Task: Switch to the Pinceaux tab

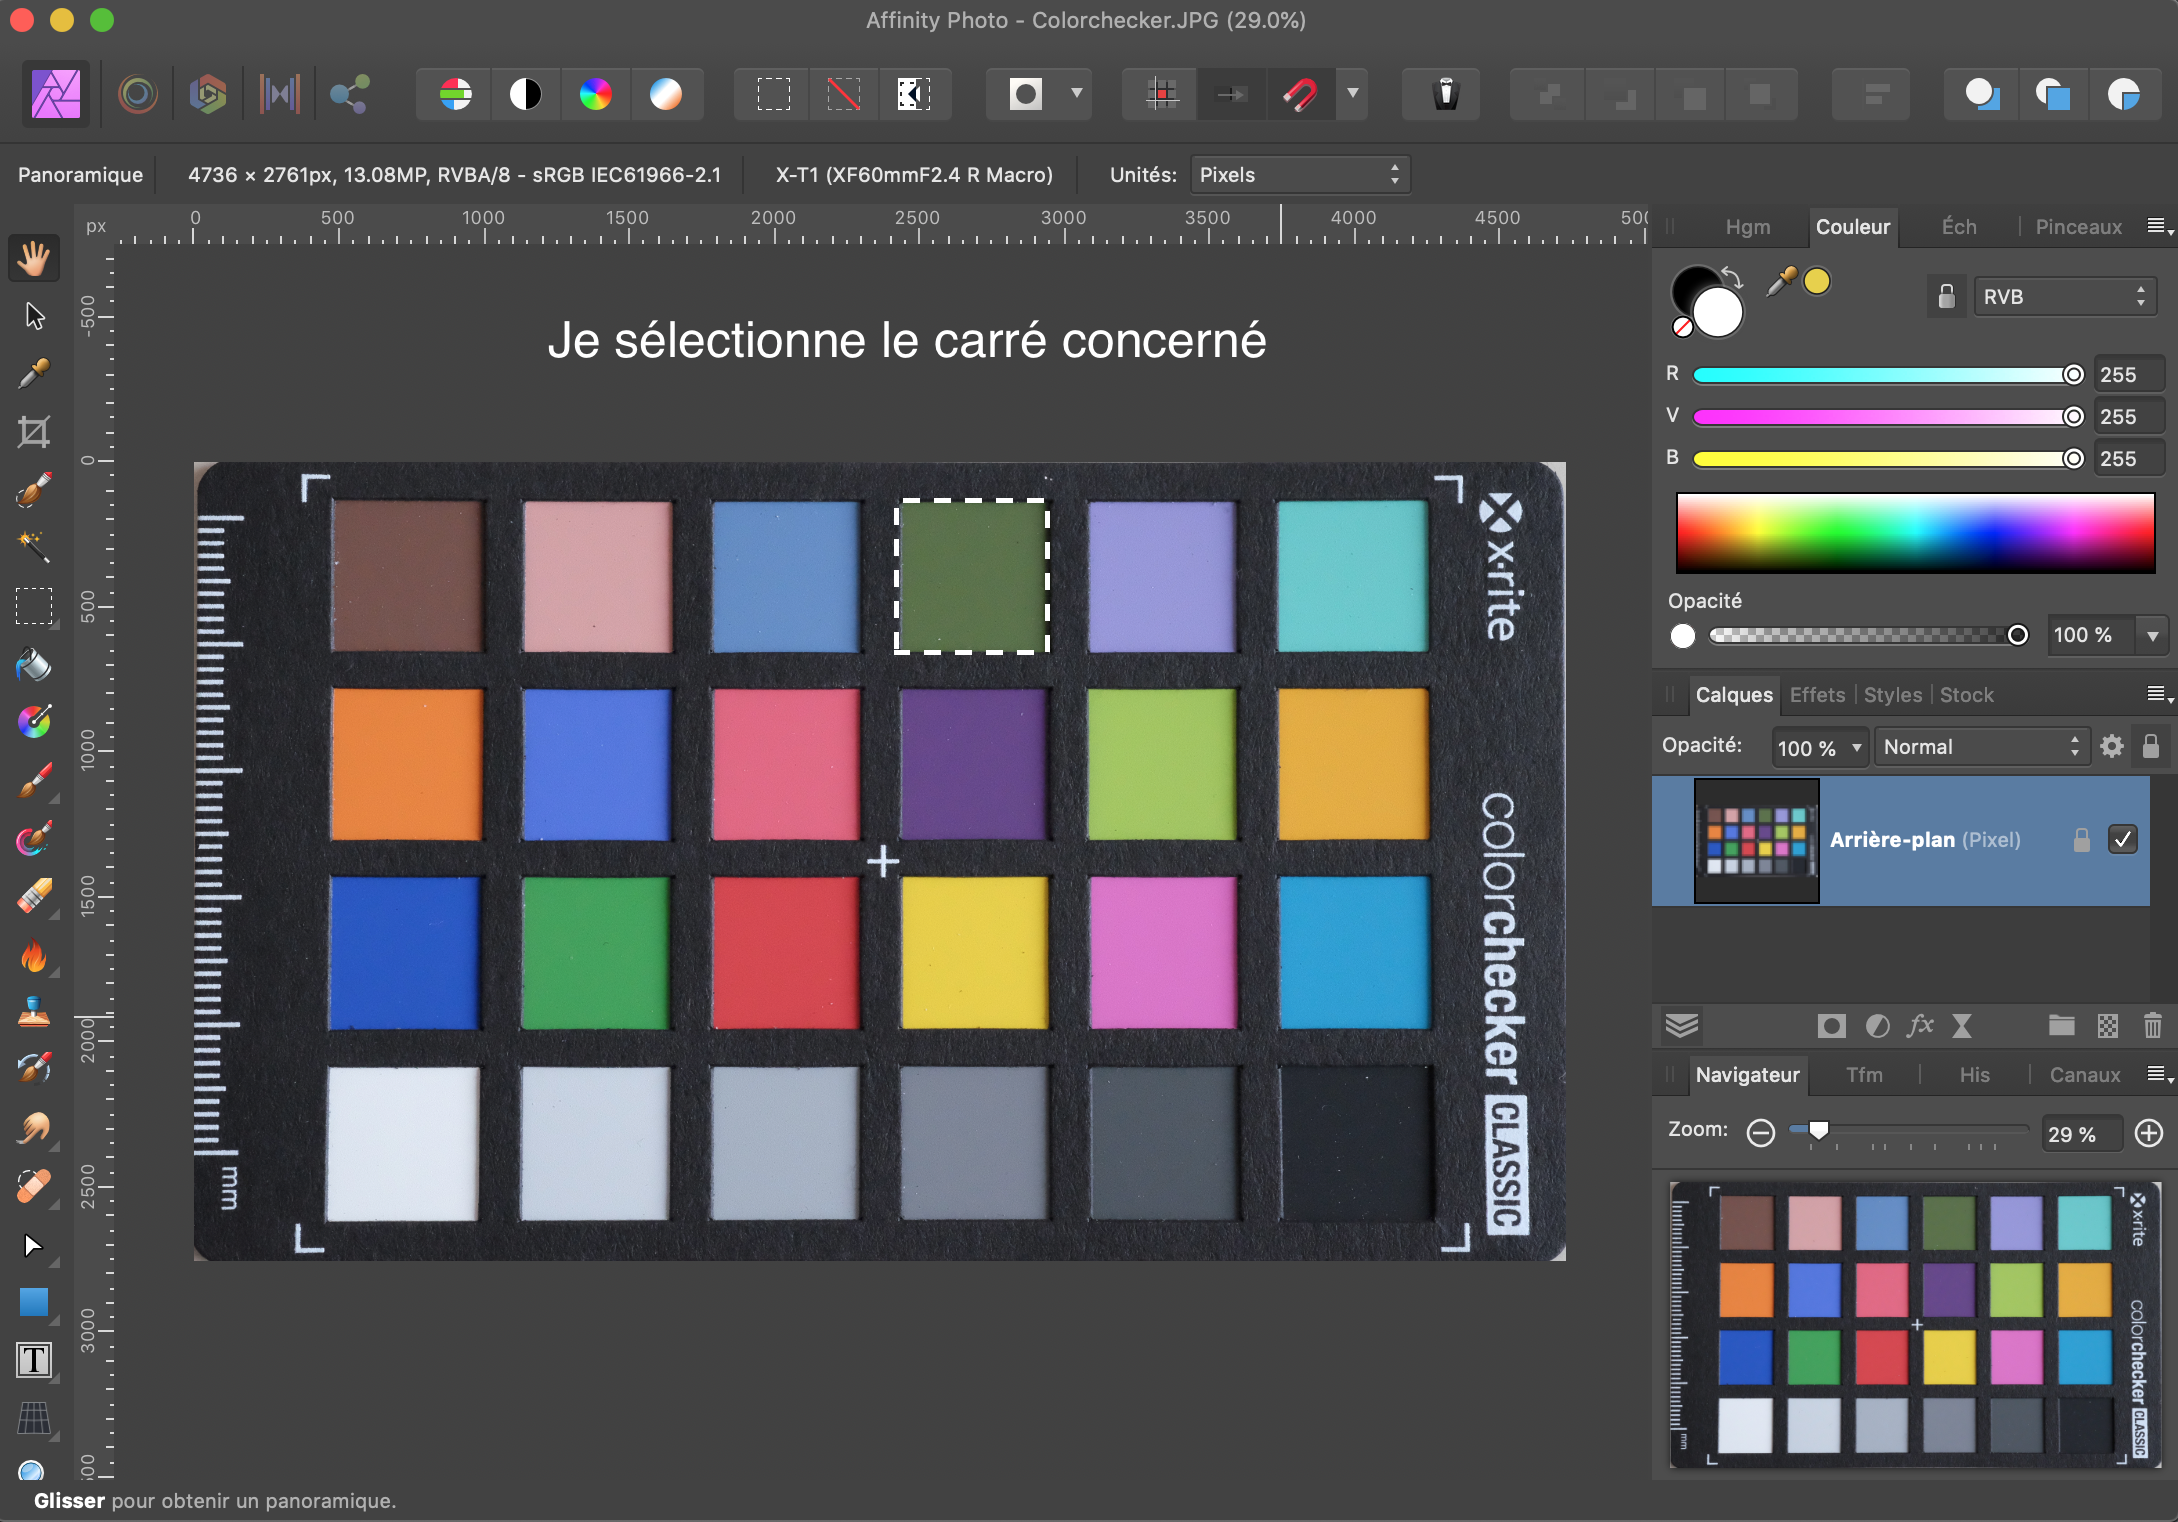Action: coord(2078,227)
